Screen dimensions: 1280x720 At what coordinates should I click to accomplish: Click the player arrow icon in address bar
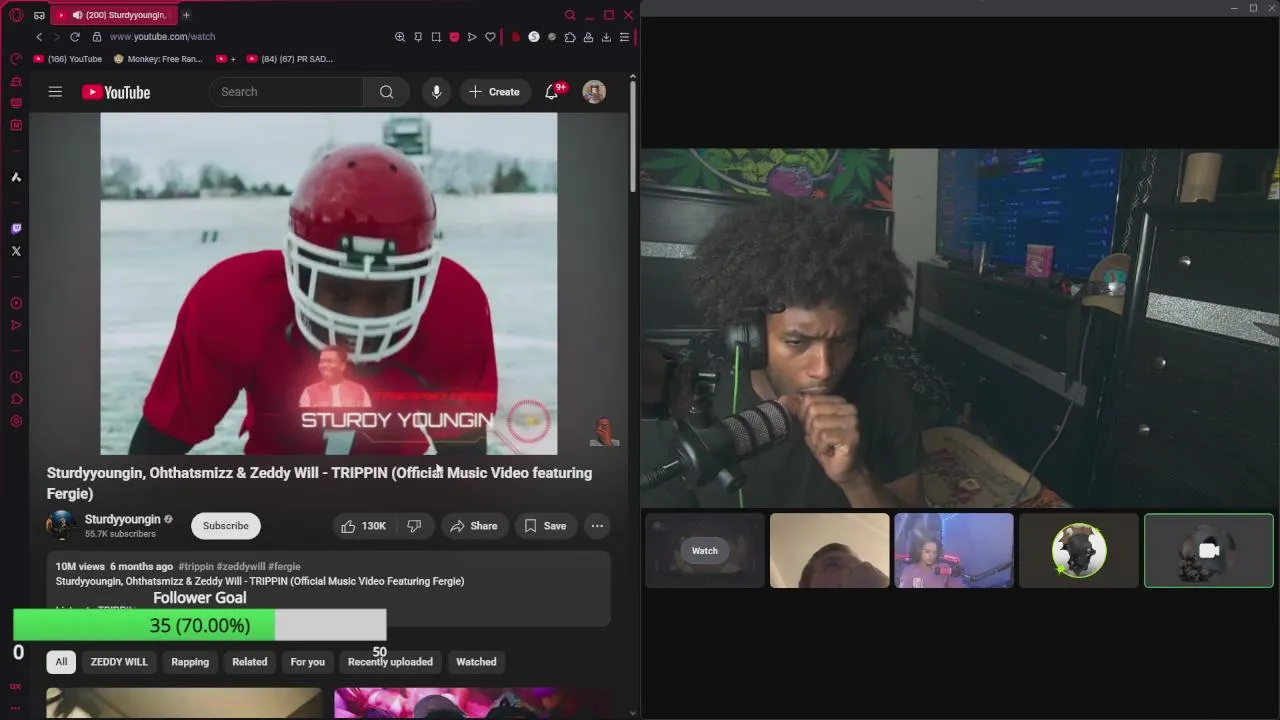coord(472,37)
